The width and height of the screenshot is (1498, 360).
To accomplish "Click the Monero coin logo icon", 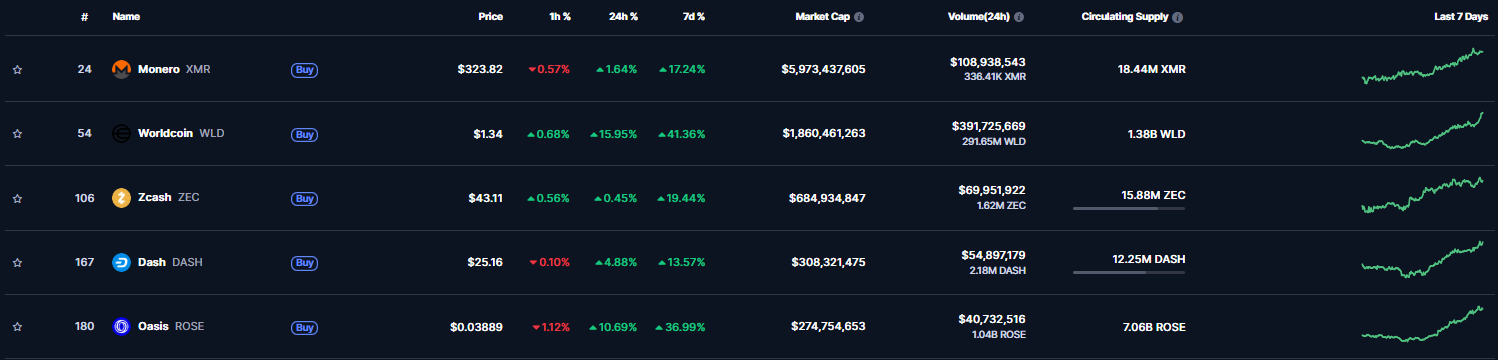I will click(121, 70).
